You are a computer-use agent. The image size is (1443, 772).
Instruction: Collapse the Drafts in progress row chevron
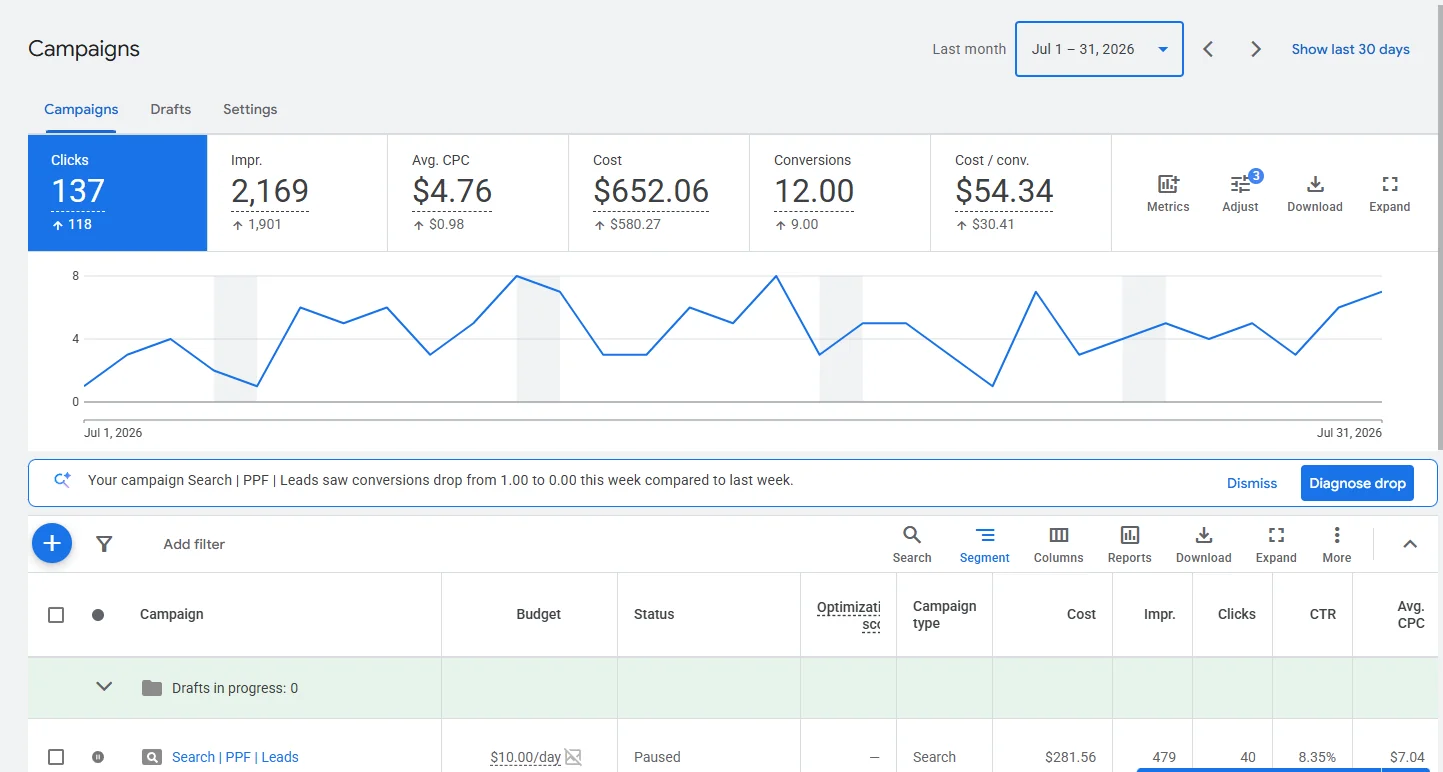point(104,687)
